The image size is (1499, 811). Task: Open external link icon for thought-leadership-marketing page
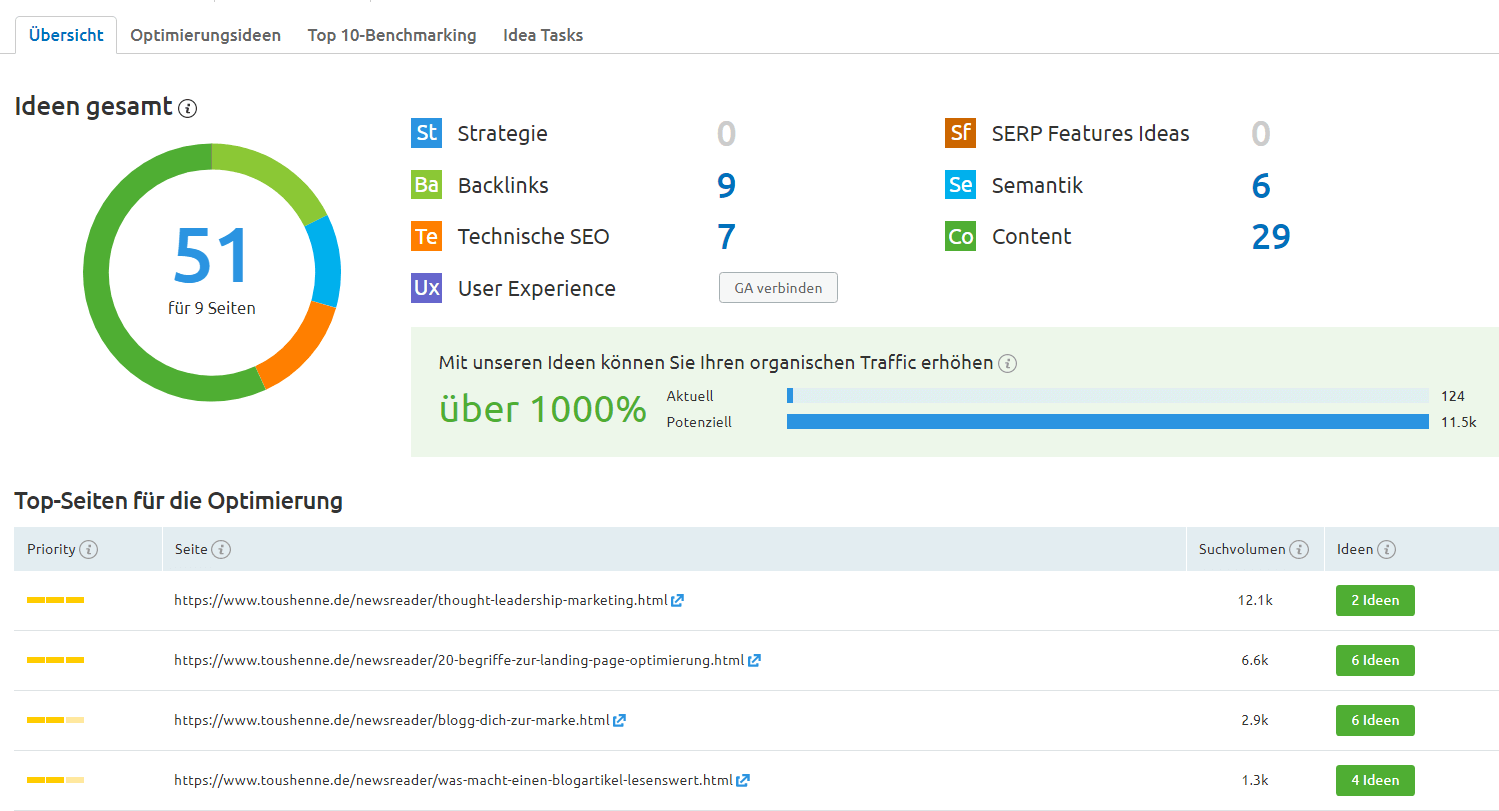coord(678,601)
